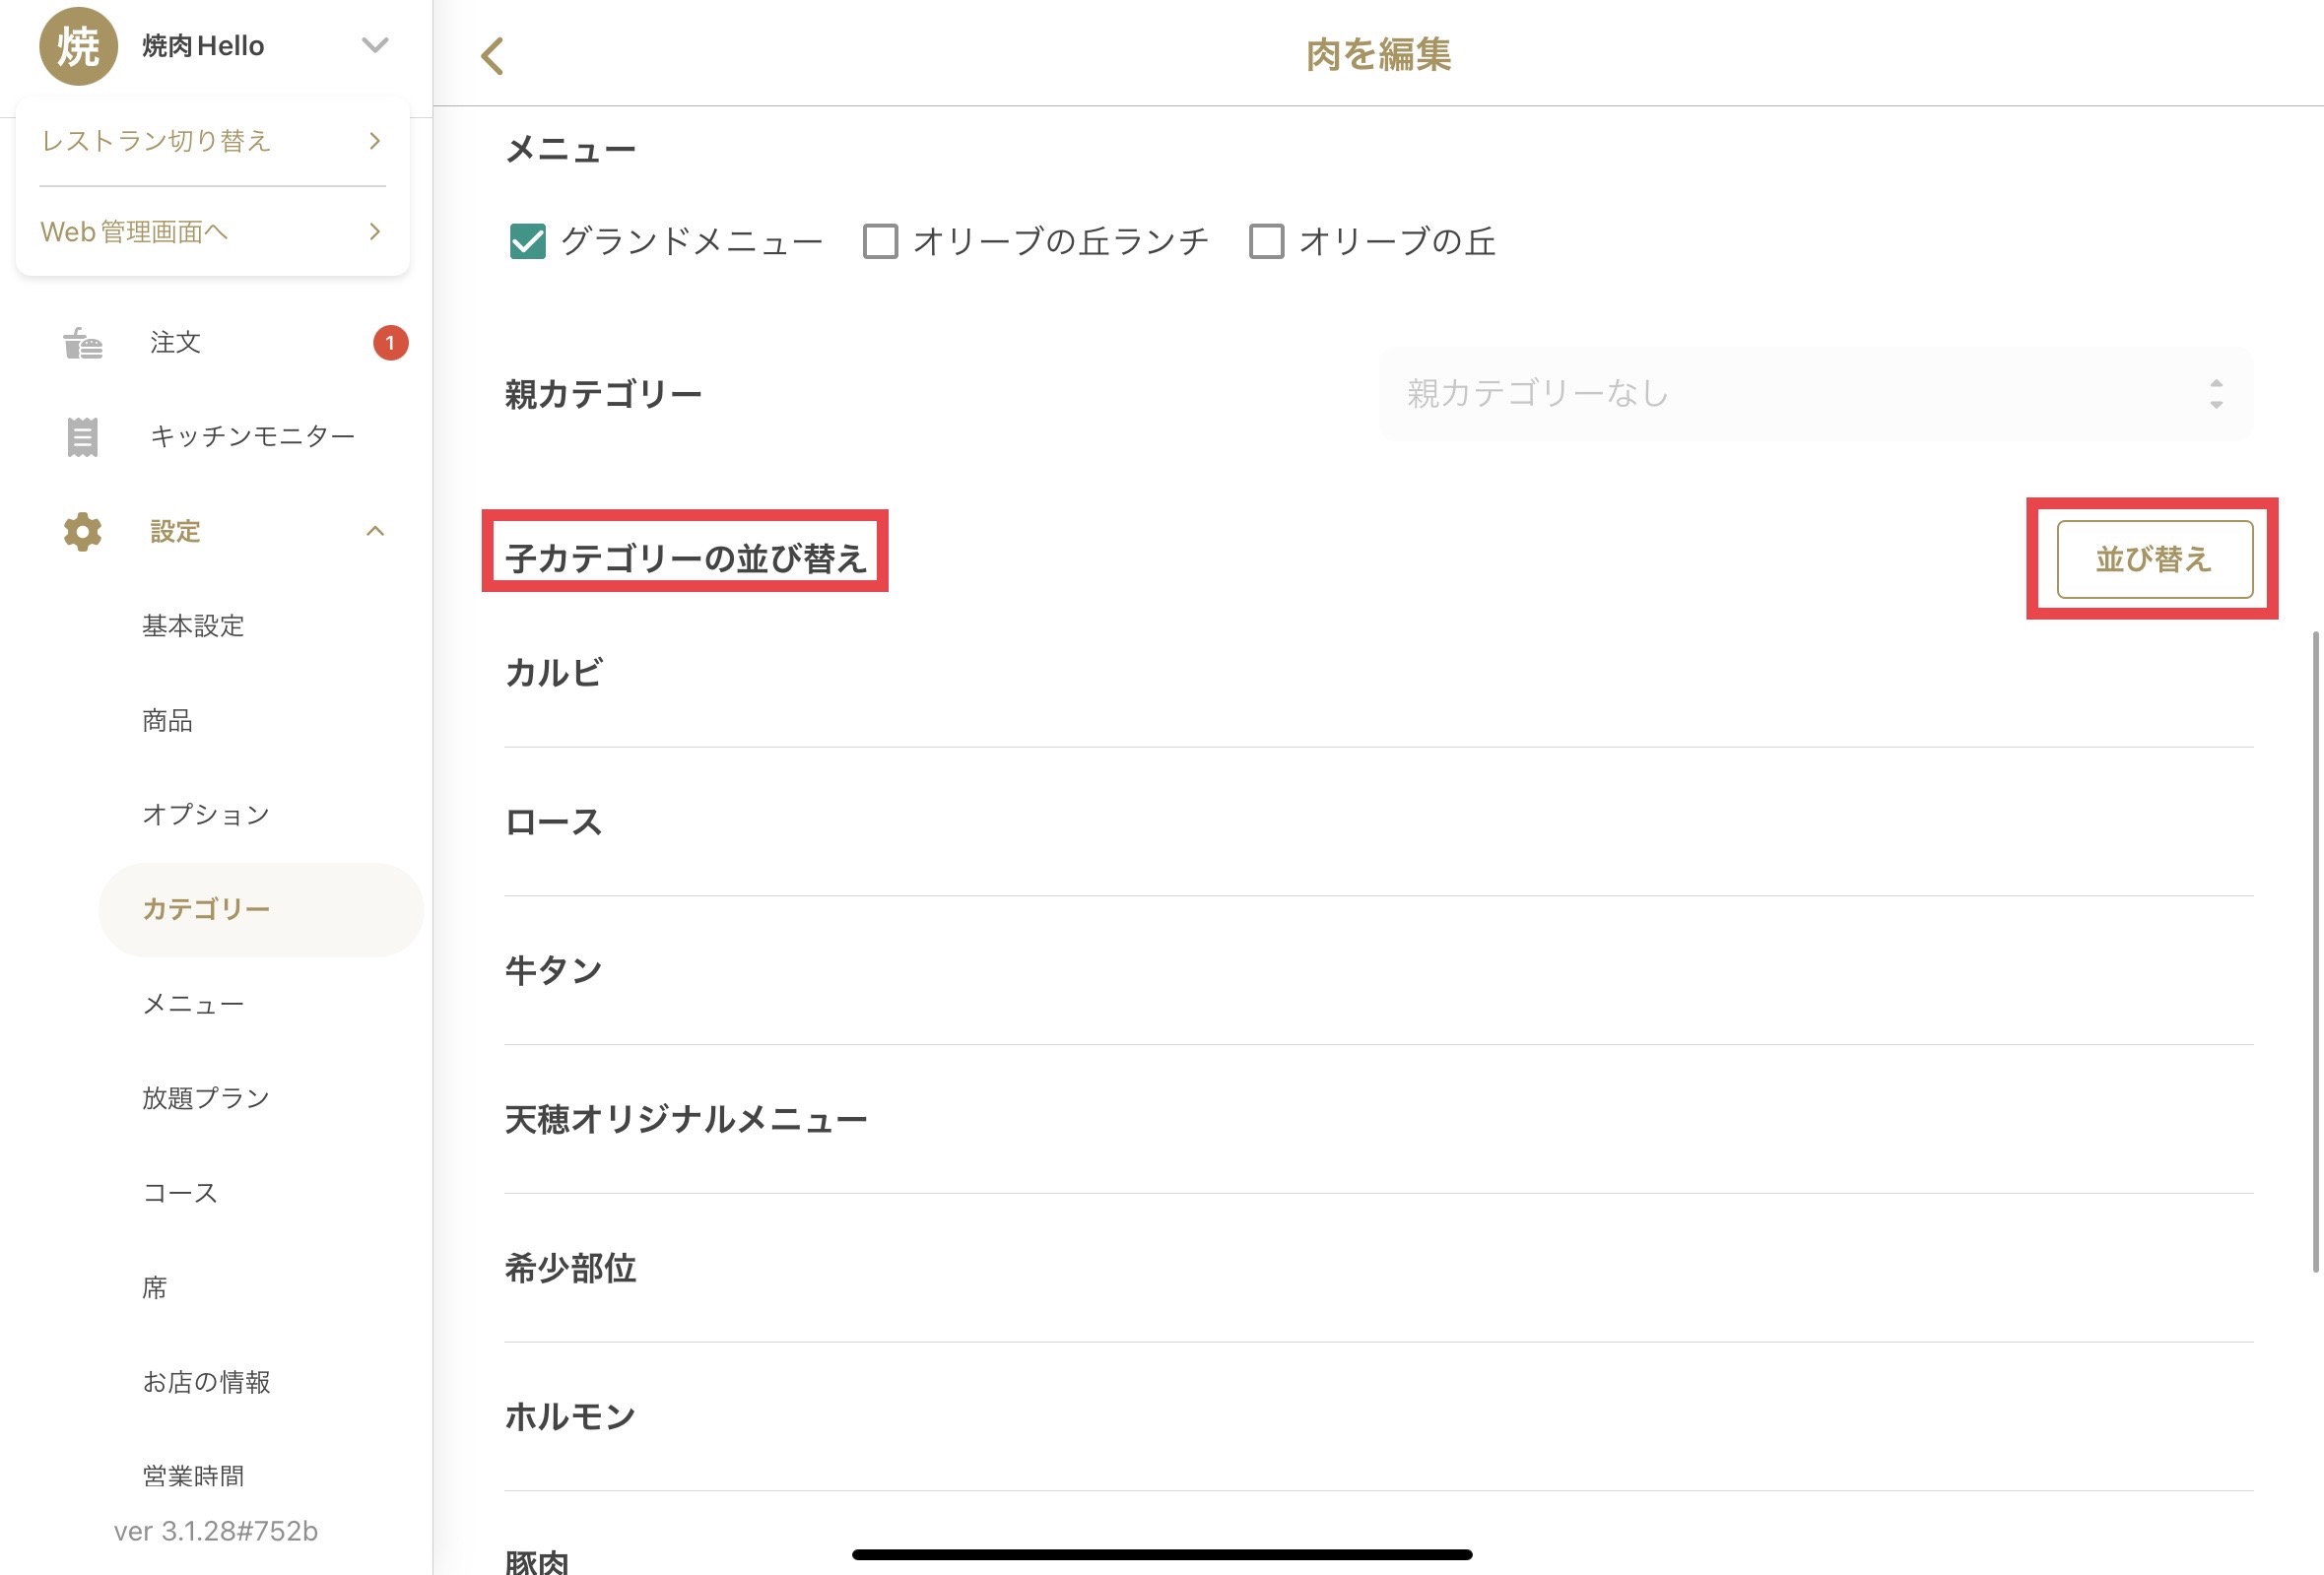The image size is (2324, 1575).
Task: Click the 焼 restaurant avatar
Action: pyautogui.click(x=78, y=46)
